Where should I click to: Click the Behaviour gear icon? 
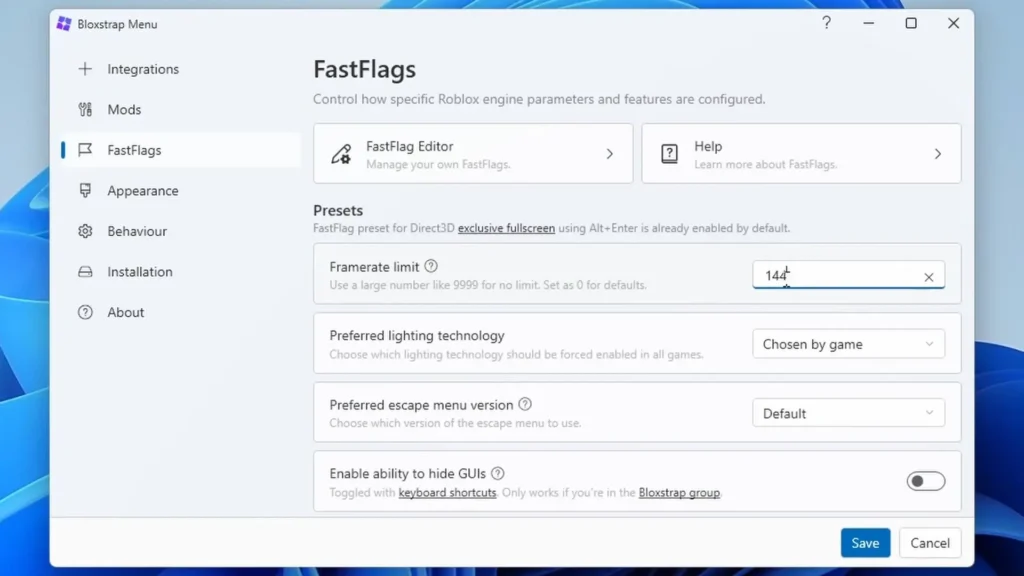pos(85,231)
